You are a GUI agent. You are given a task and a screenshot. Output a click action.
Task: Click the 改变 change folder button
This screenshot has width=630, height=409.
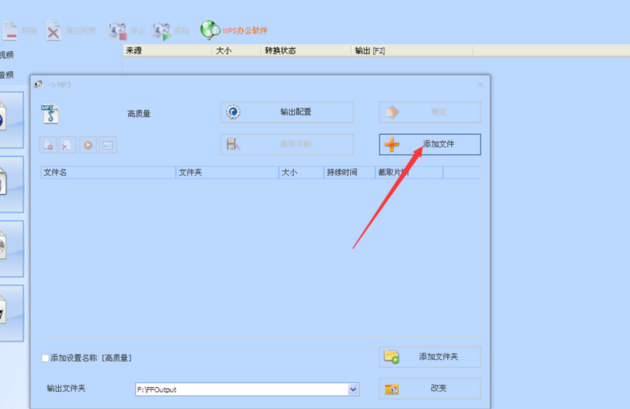click(x=430, y=389)
